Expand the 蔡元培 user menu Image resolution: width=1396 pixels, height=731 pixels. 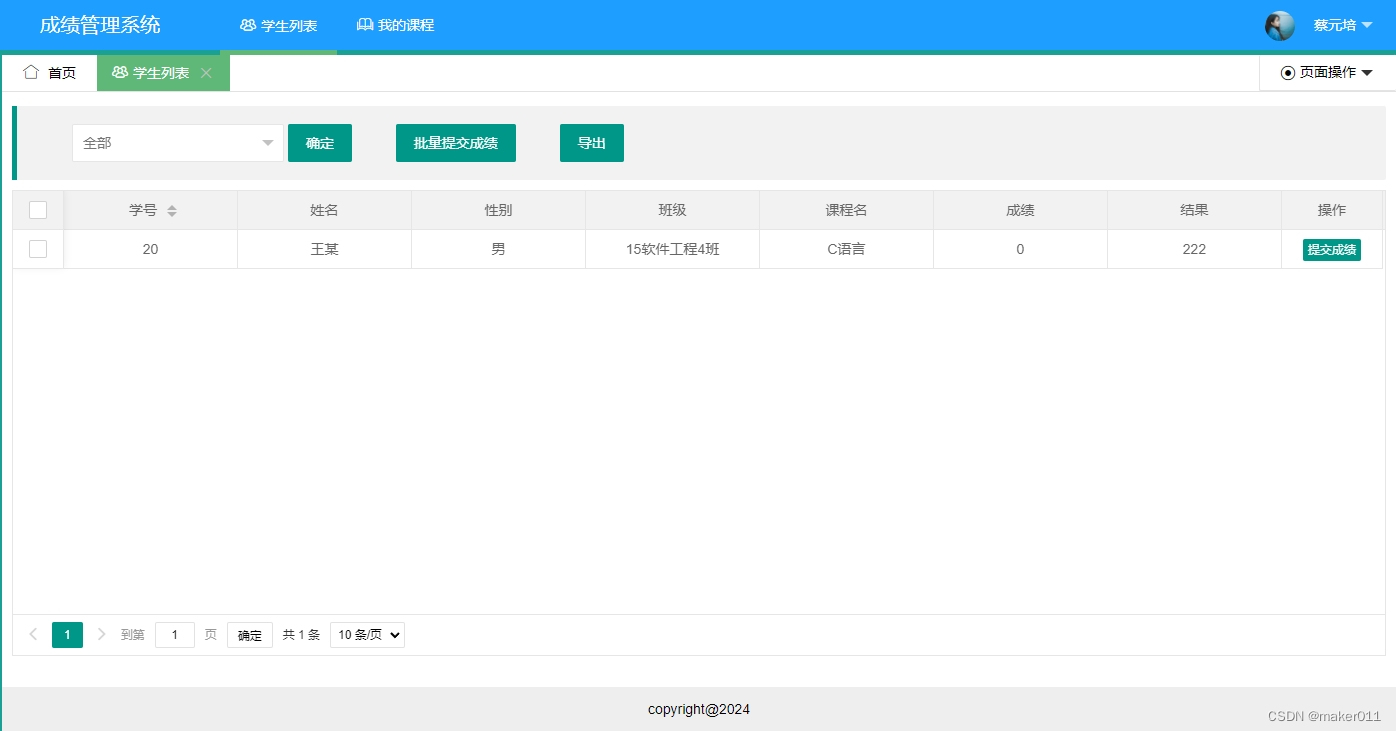point(1342,25)
